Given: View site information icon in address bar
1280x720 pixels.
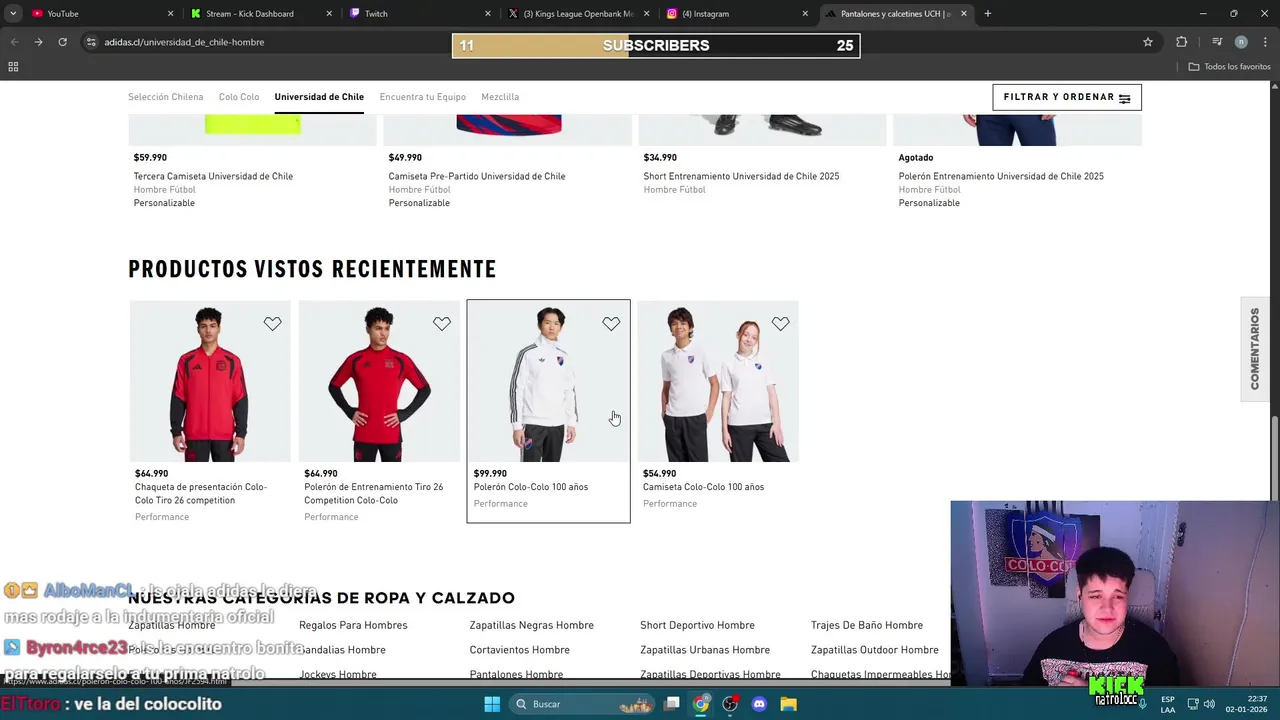Looking at the screenshot, I should click(x=91, y=42).
